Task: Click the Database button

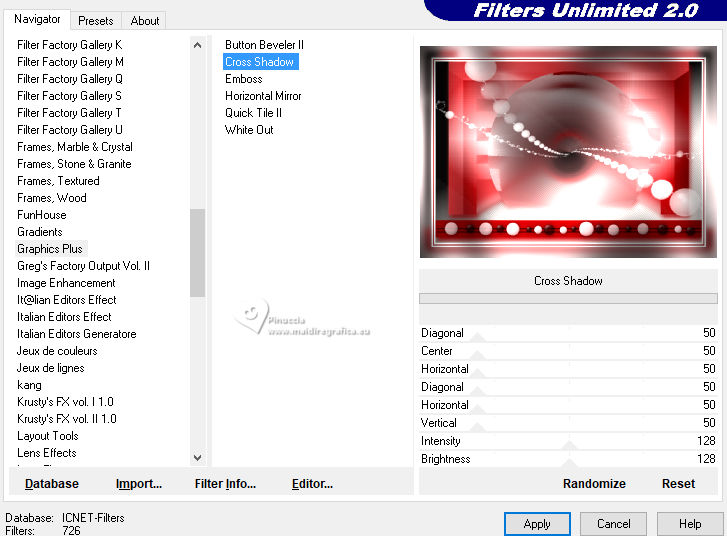Action: (52, 484)
